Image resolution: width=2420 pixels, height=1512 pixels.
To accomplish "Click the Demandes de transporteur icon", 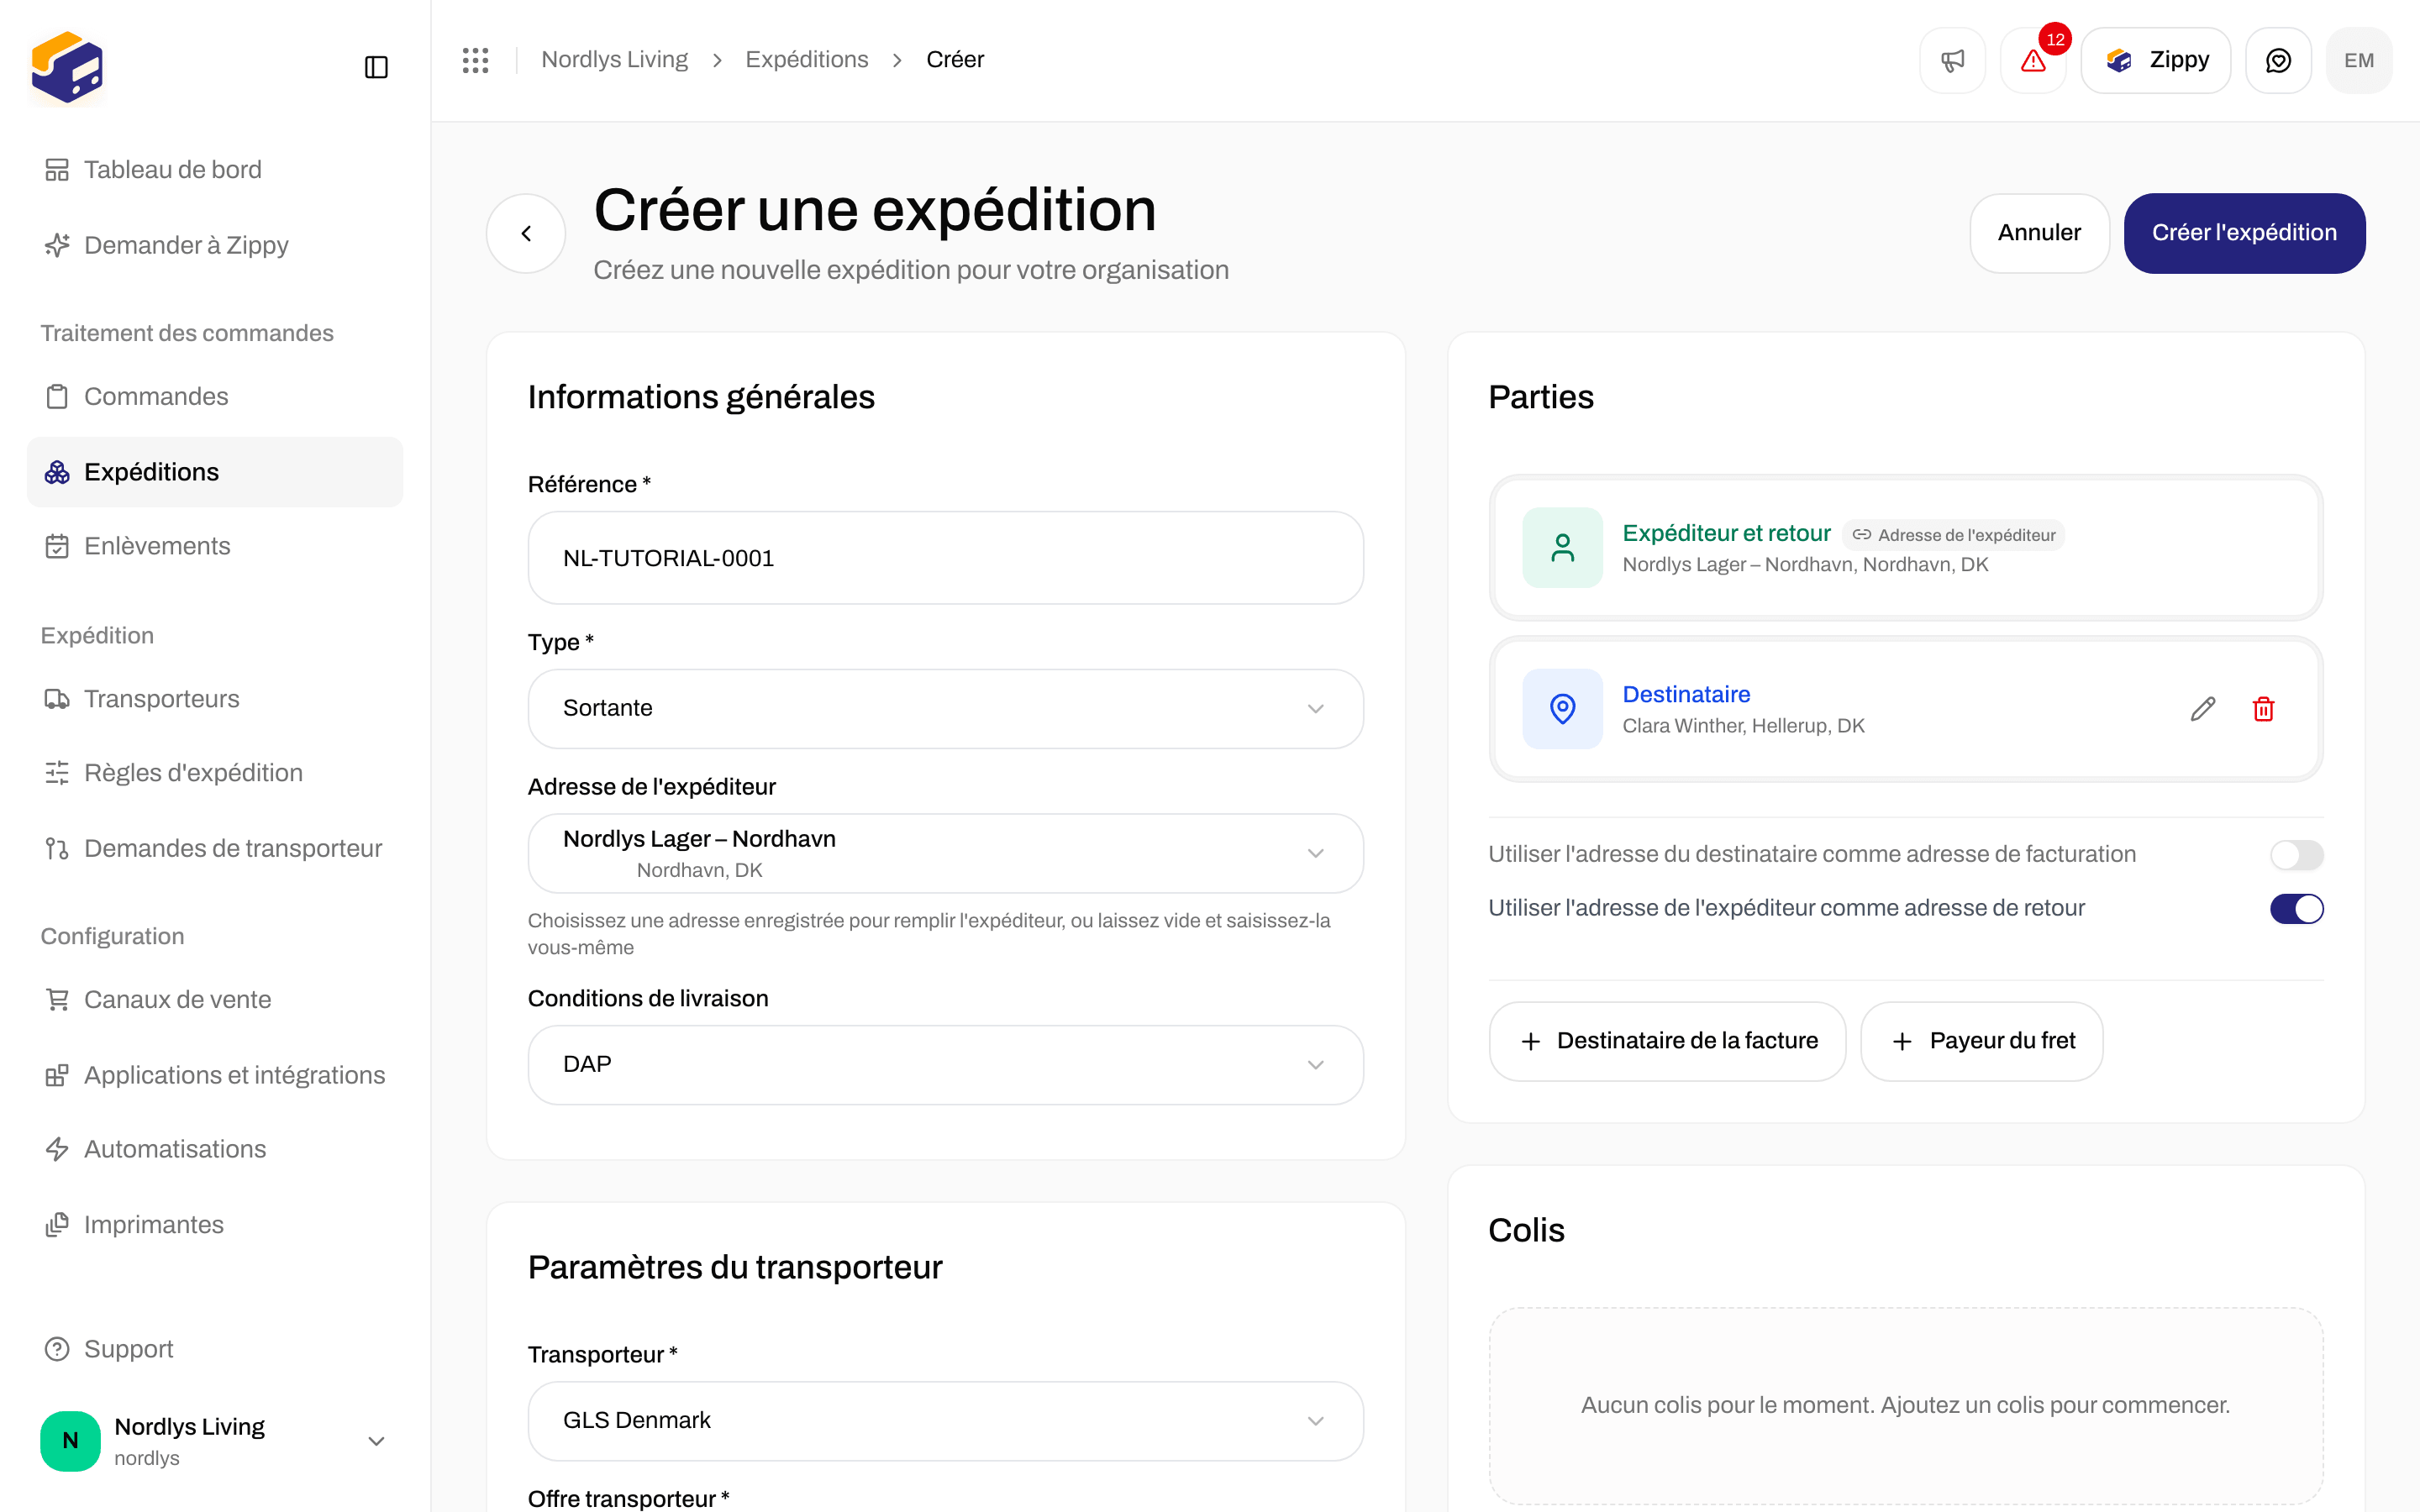I will 57,849.
